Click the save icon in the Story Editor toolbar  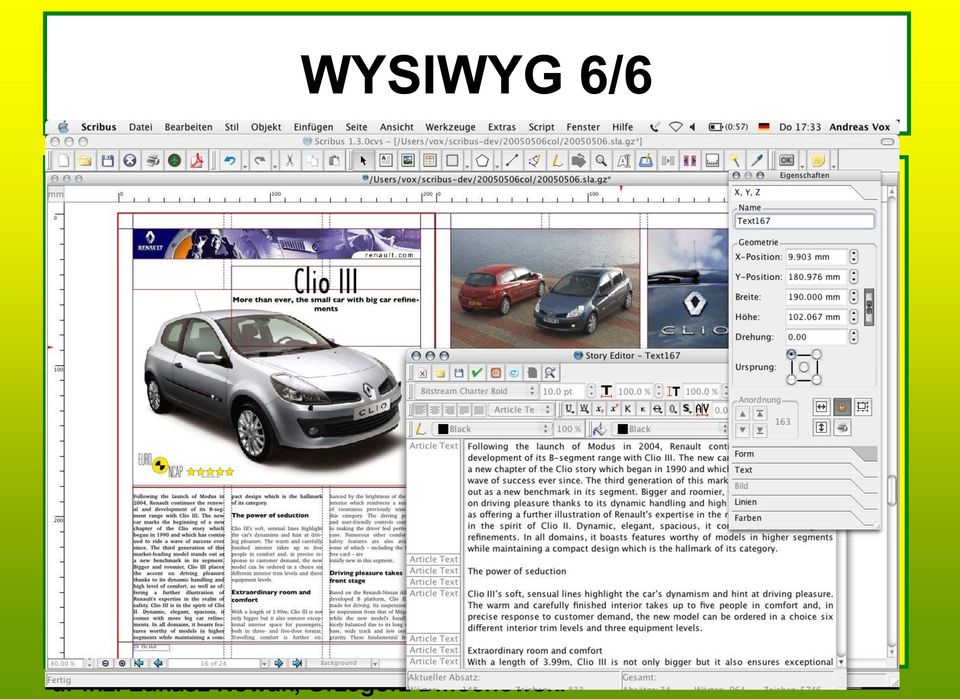pyautogui.click(x=459, y=372)
